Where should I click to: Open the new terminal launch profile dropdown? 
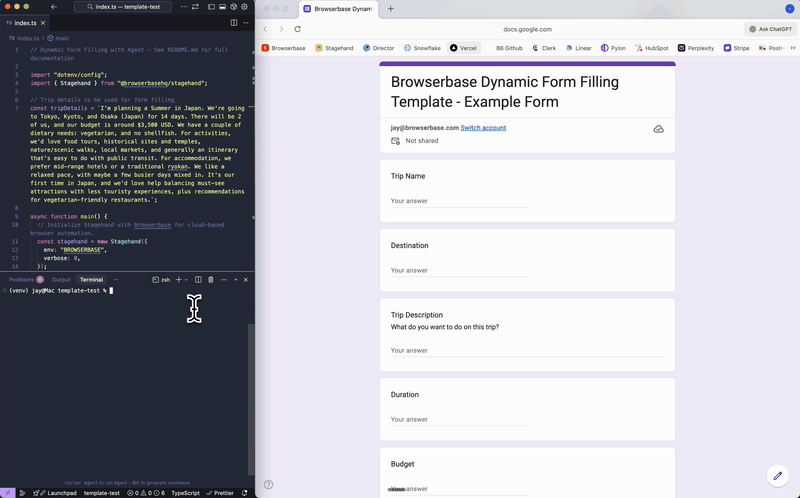click(186, 280)
